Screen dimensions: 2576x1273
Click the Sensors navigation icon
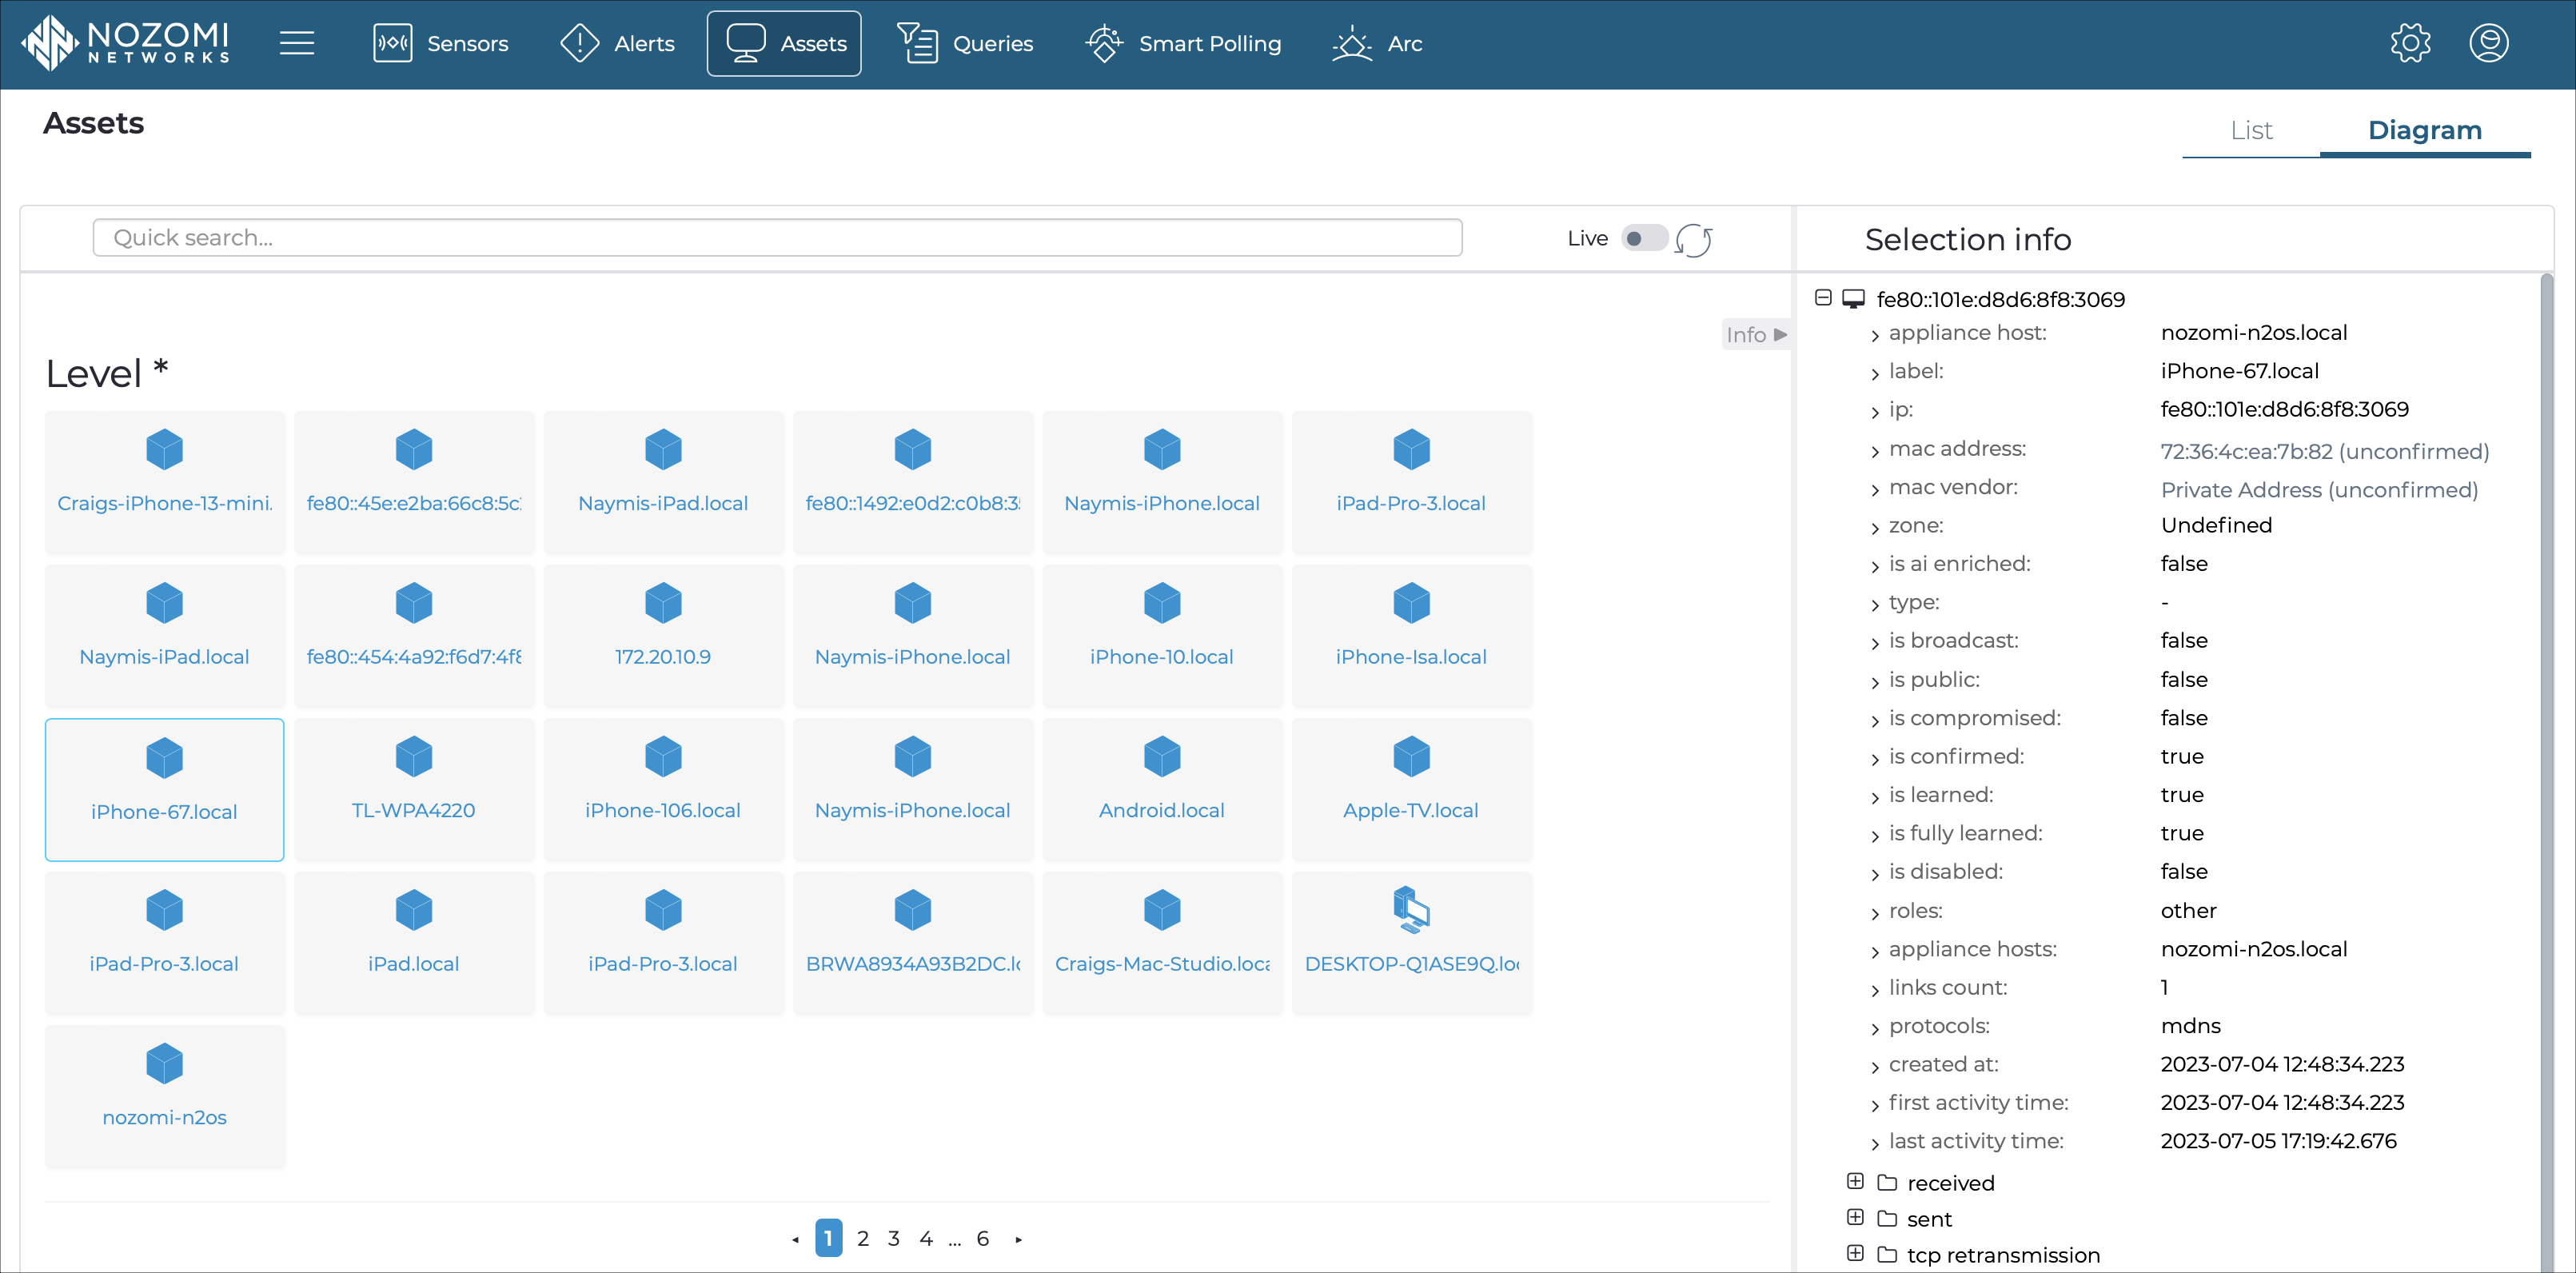pyautogui.click(x=391, y=42)
